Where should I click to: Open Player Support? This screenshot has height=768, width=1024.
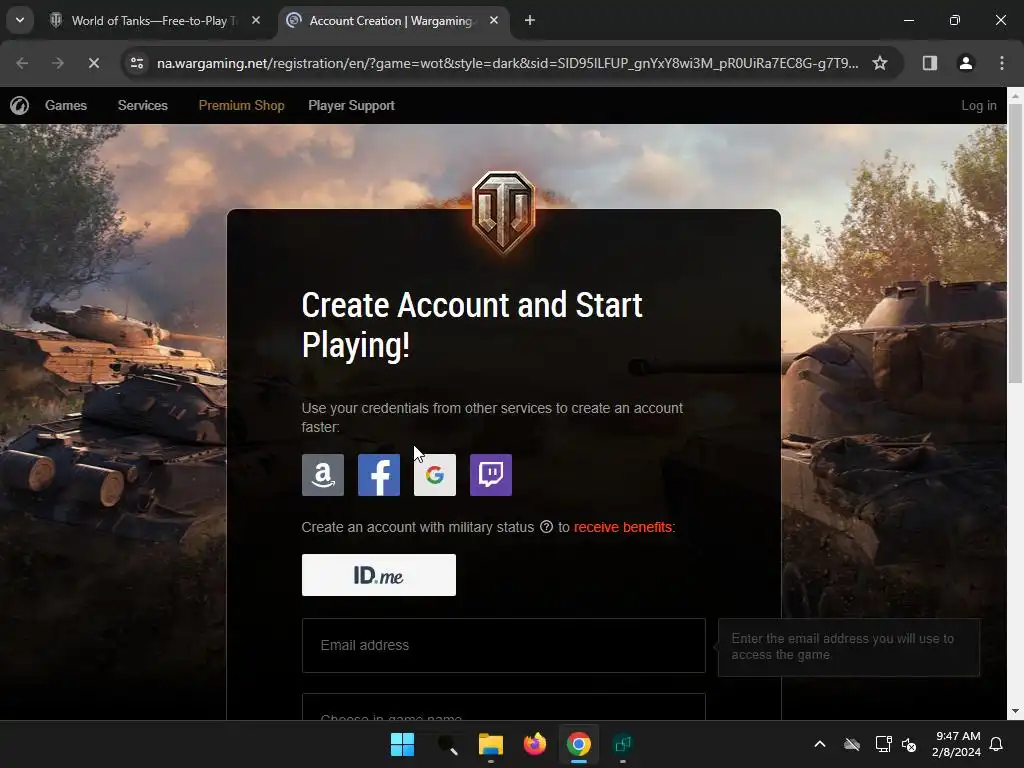coord(351,105)
